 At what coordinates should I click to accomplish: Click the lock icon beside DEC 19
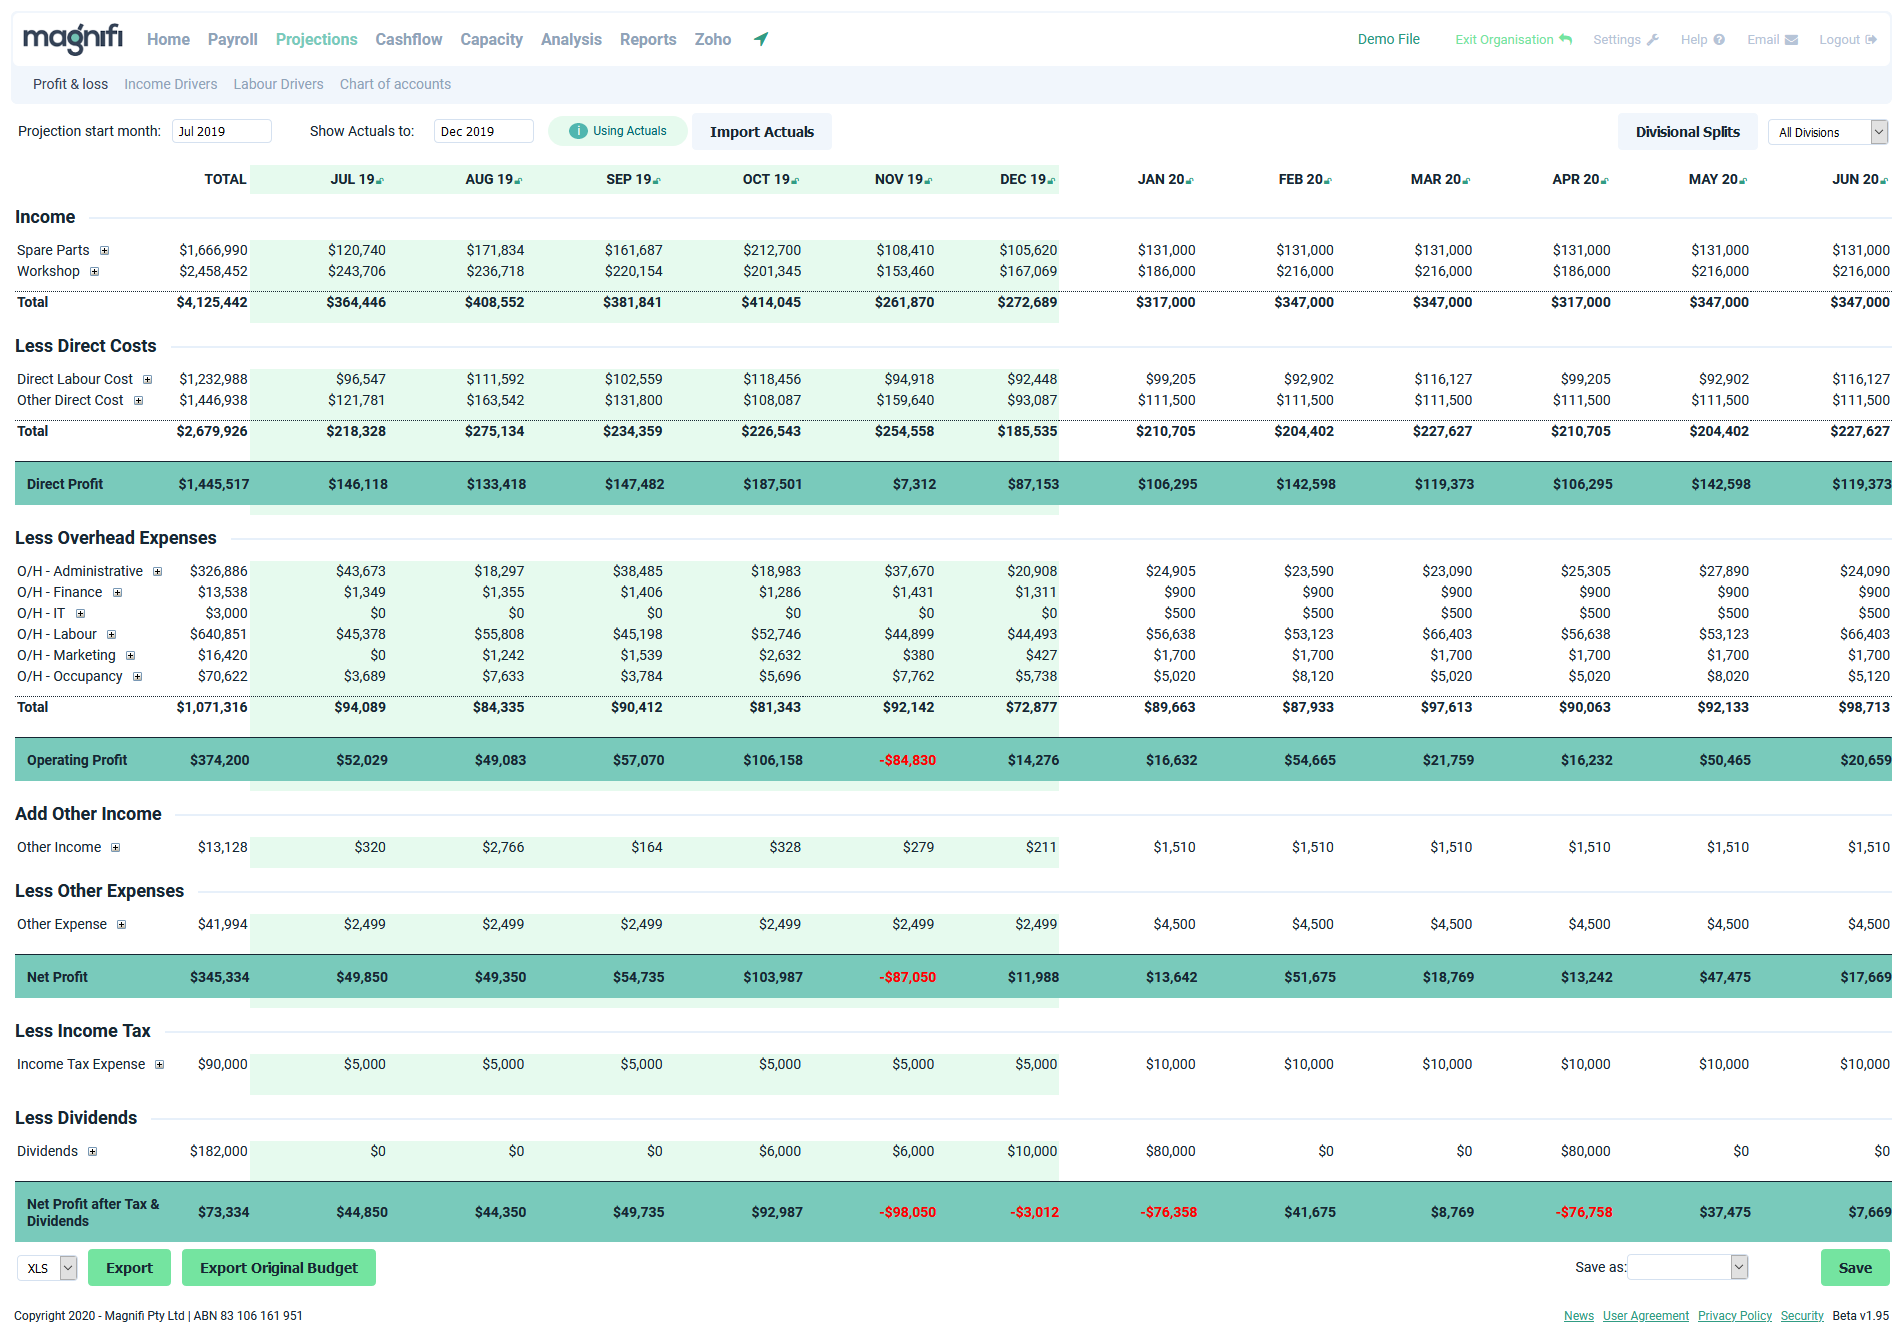coord(1051,181)
